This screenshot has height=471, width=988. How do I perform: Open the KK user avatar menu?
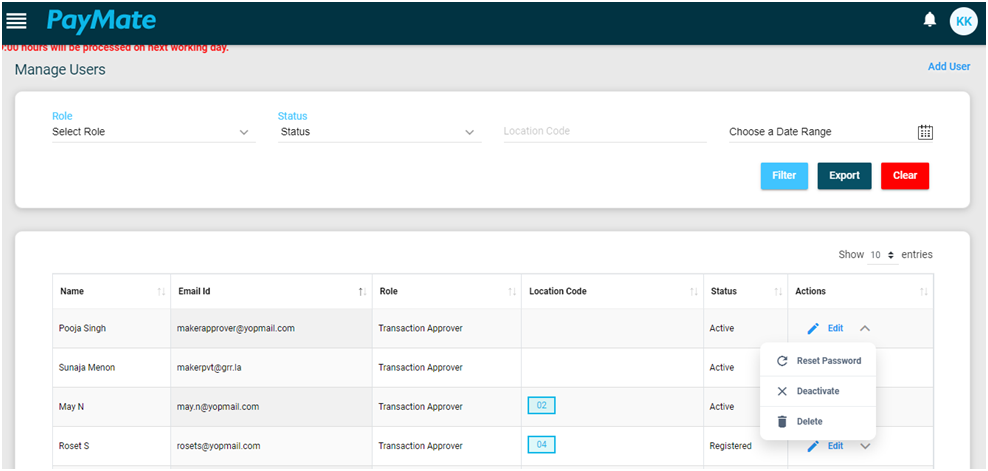coord(963,21)
